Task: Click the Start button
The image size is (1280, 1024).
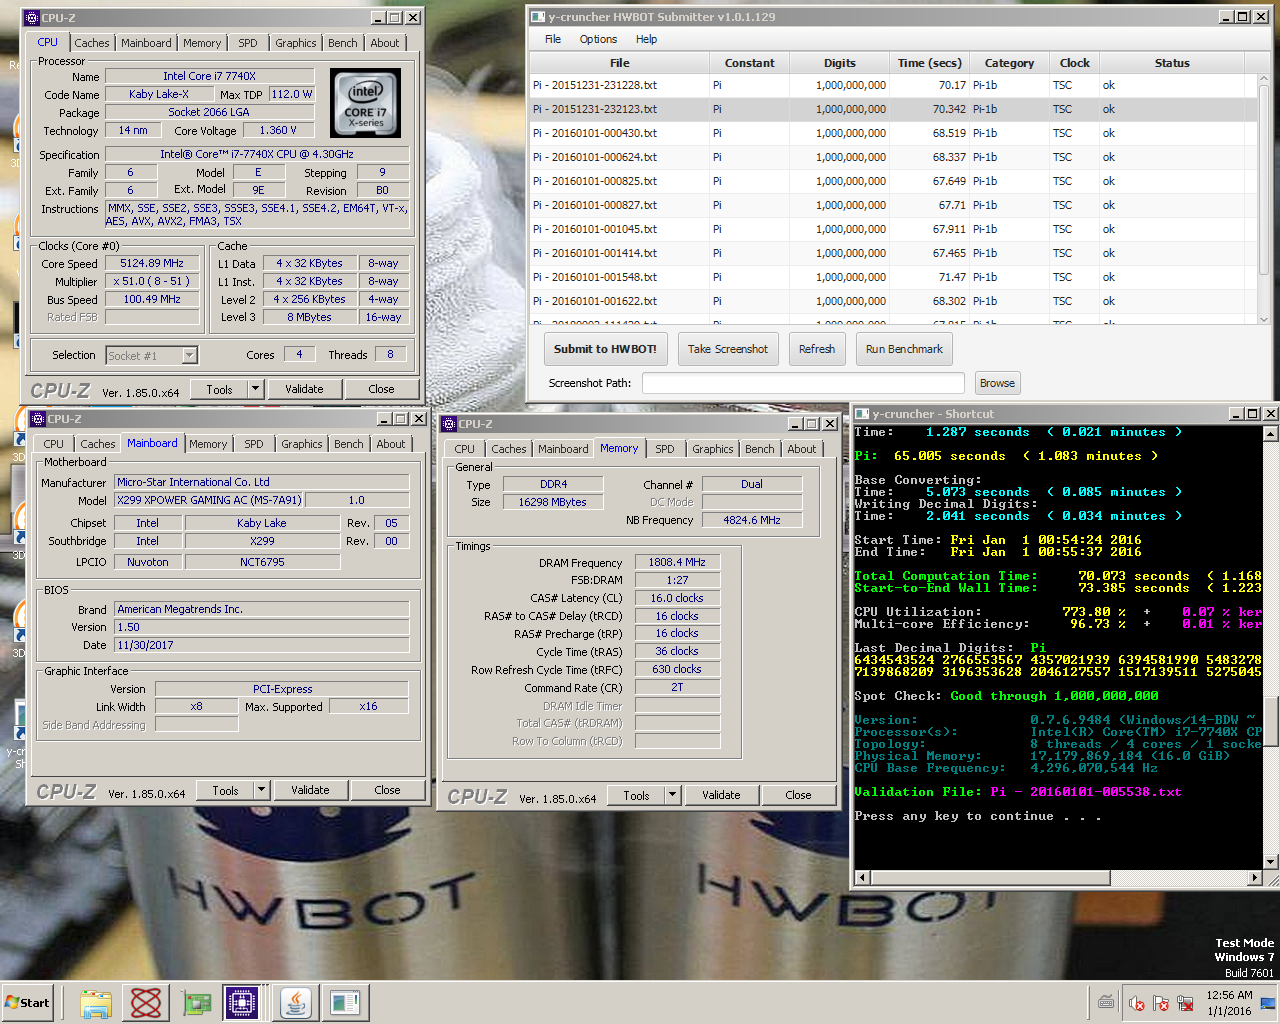Action: point(27,1002)
